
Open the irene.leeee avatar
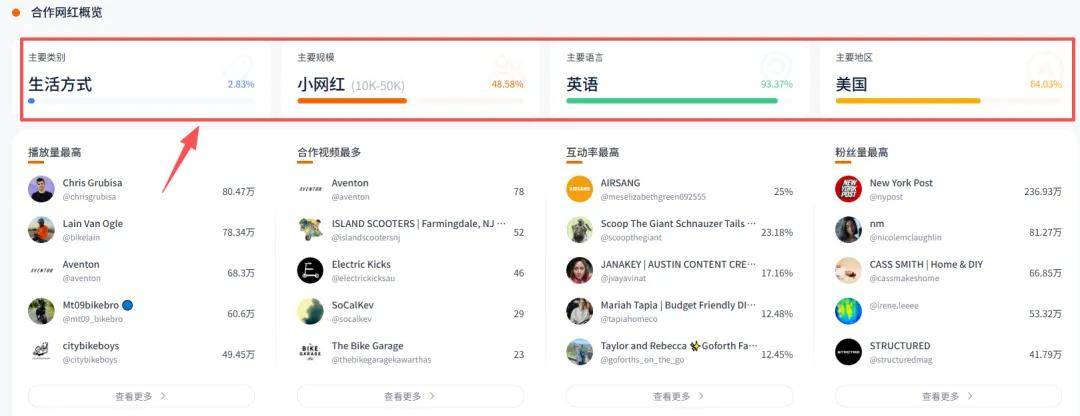pos(849,311)
